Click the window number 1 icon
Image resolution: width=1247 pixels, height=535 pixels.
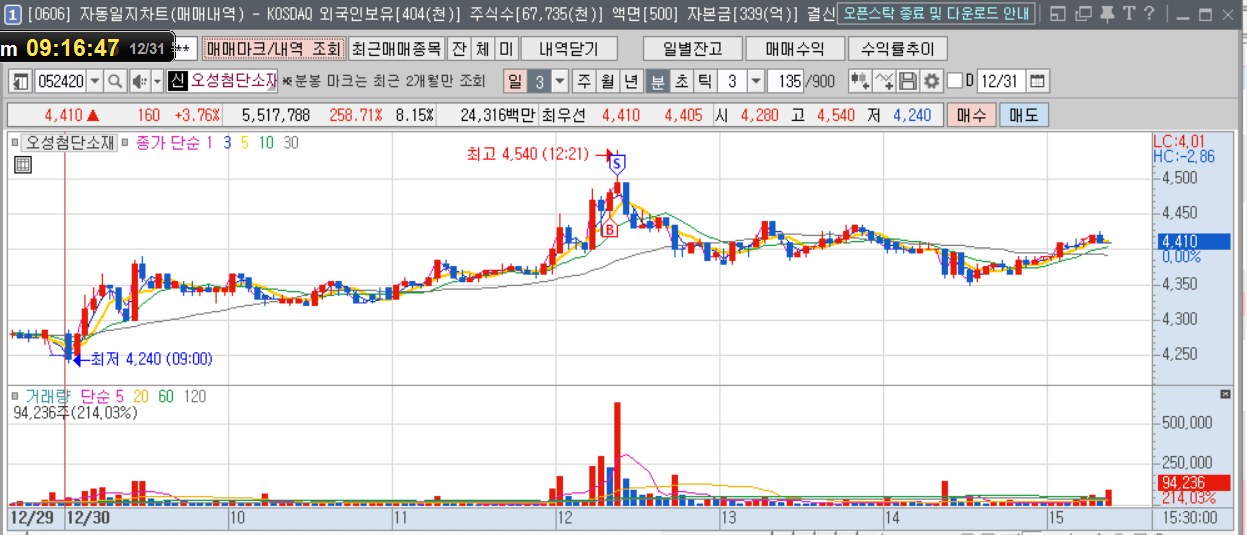pos(13,14)
